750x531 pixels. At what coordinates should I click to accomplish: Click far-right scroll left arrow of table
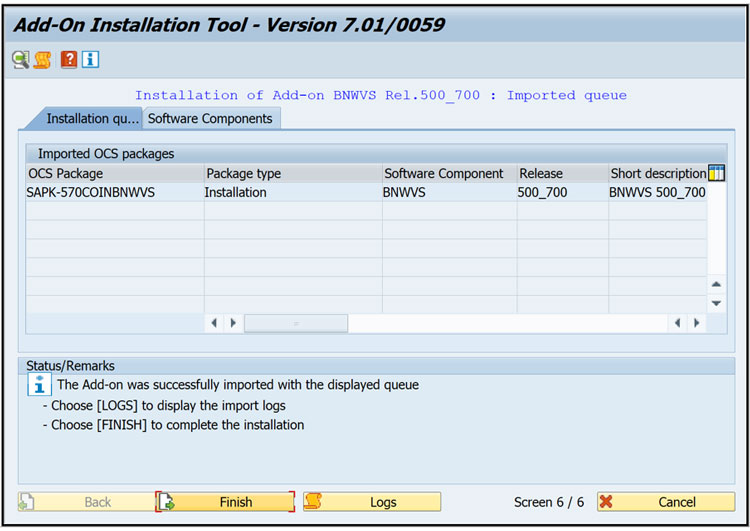click(677, 323)
